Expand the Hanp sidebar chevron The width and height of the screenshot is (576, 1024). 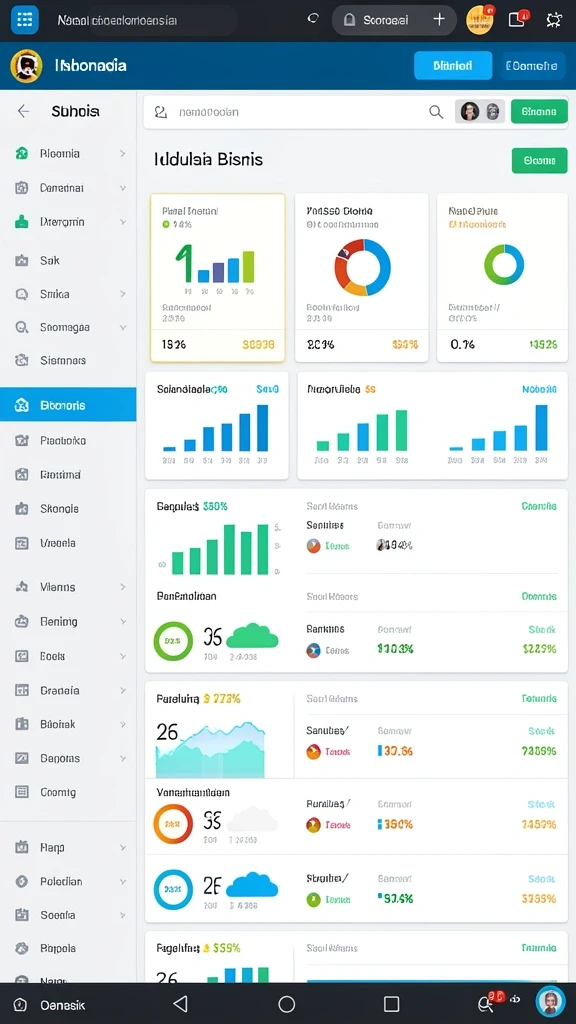122,848
